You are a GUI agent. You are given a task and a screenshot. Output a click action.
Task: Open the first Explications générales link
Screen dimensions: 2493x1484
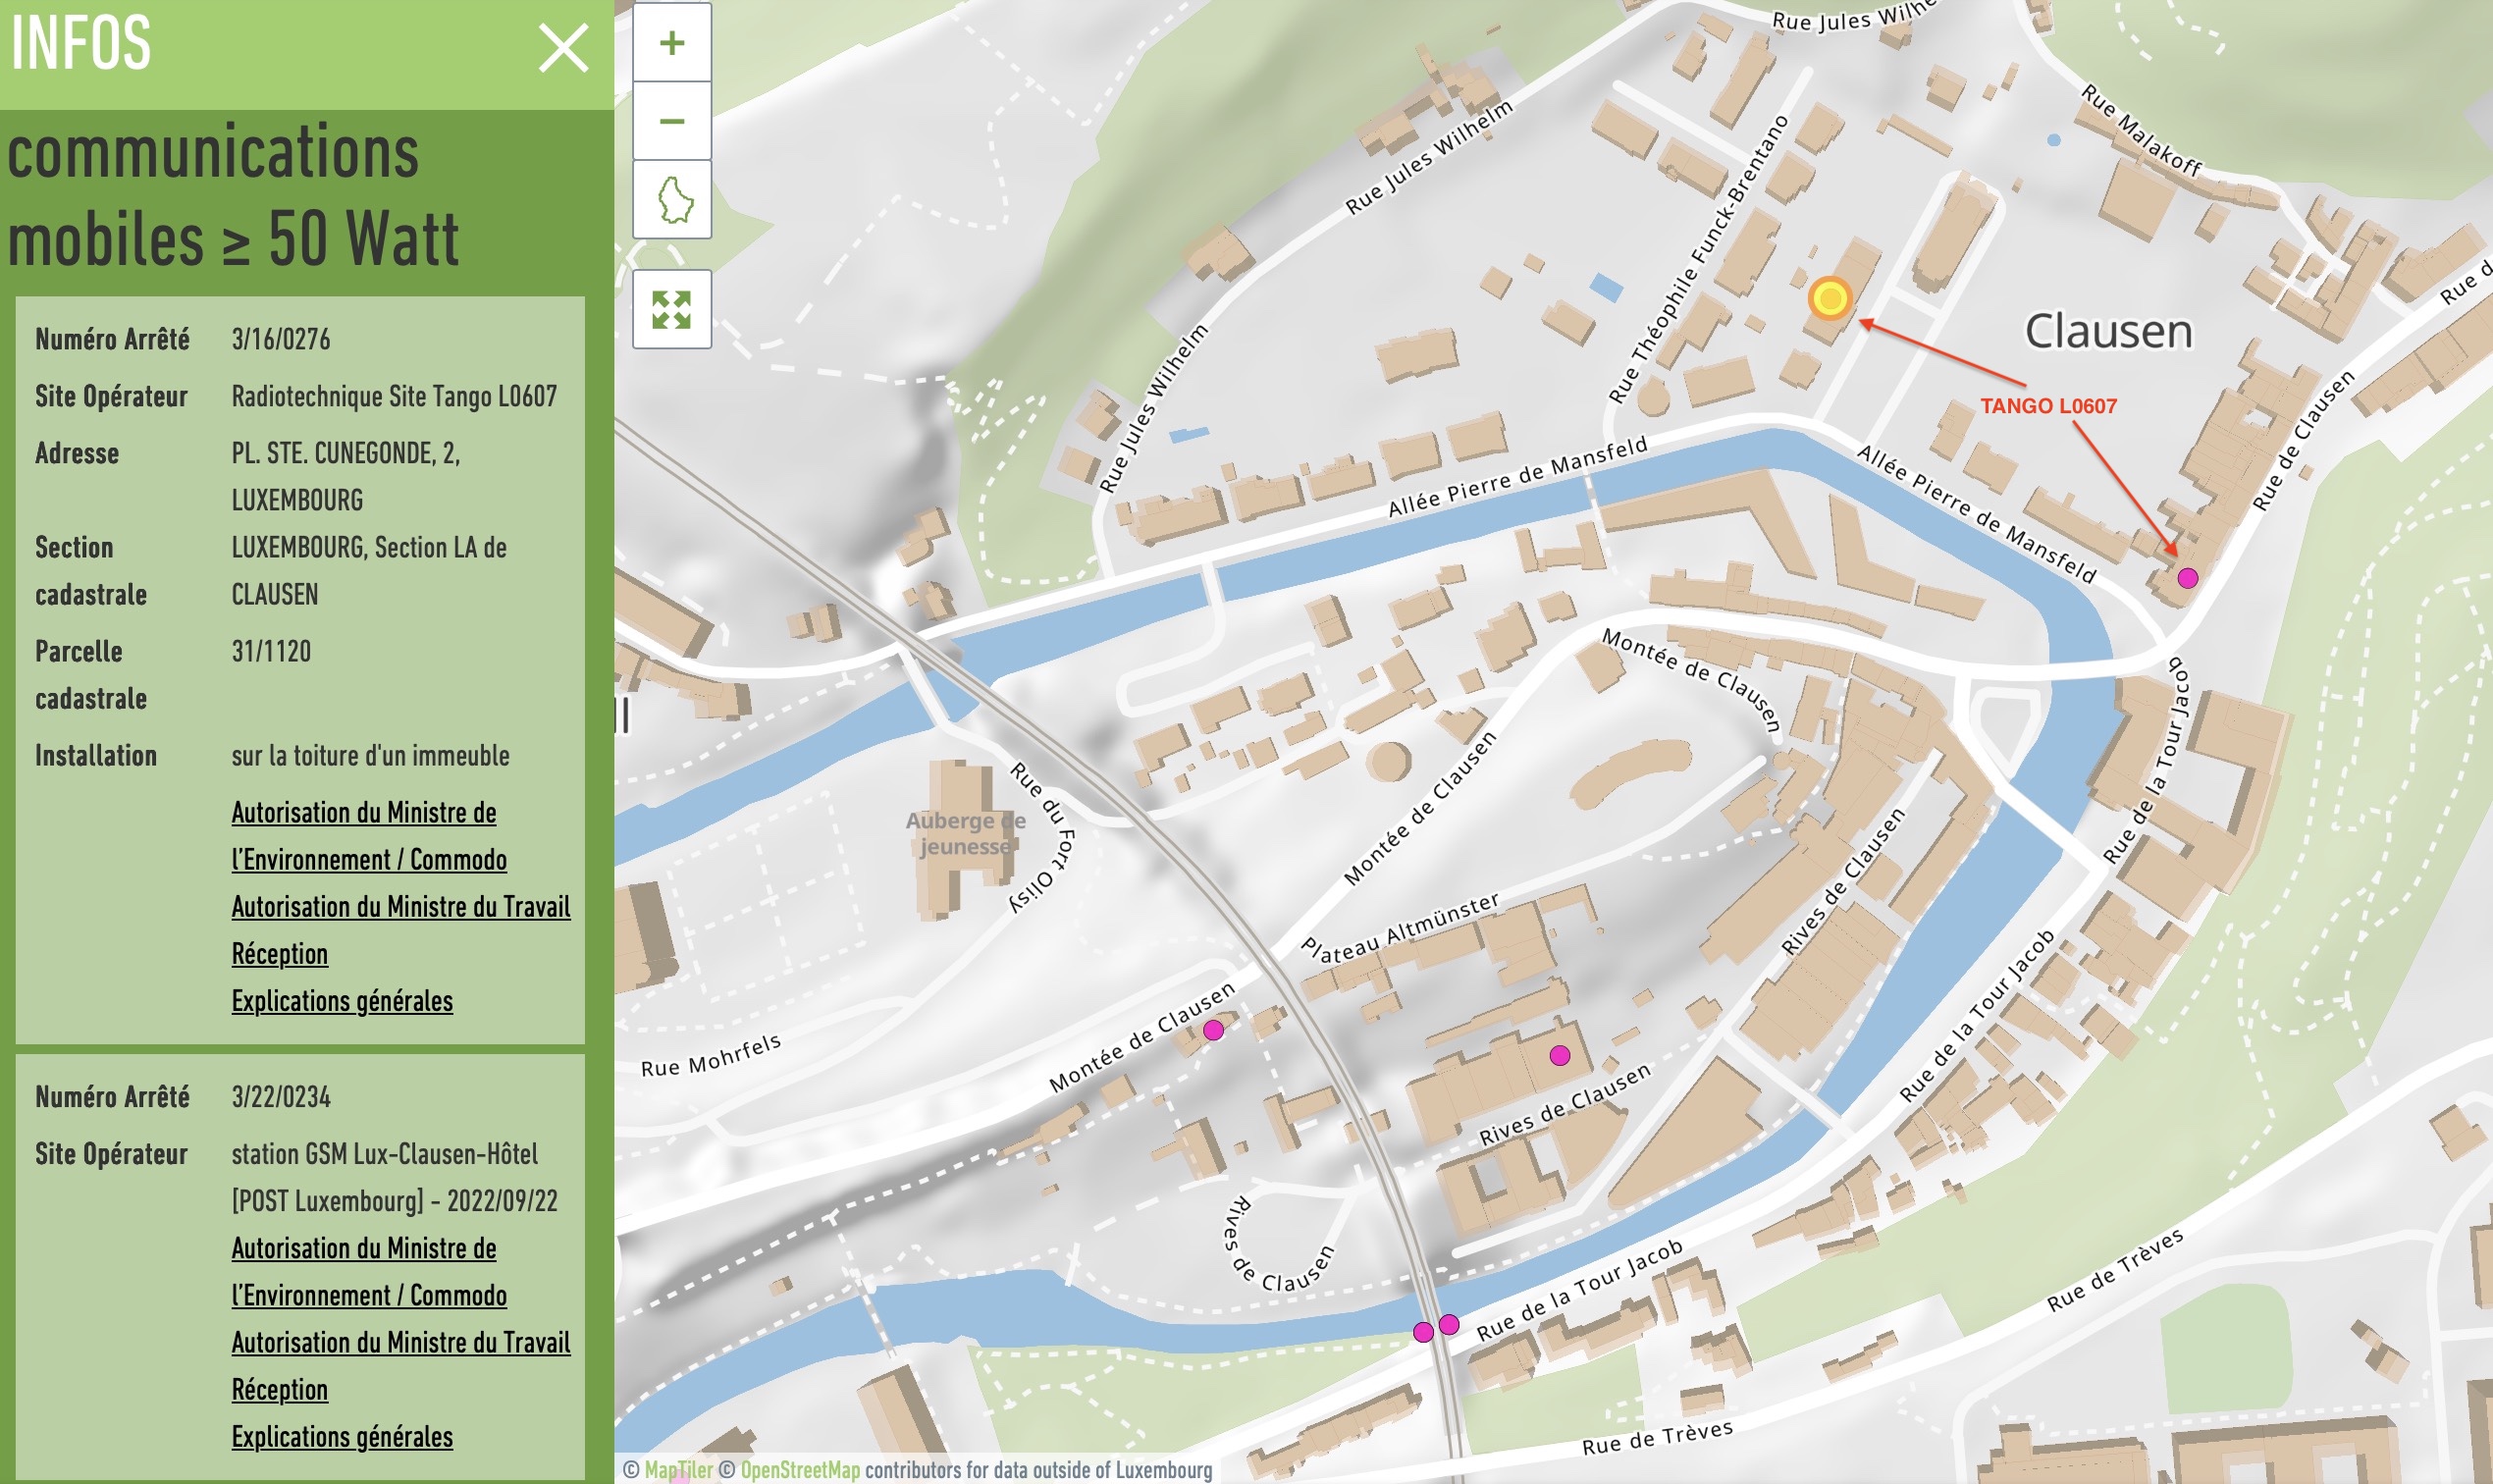click(x=342, y=1001)
